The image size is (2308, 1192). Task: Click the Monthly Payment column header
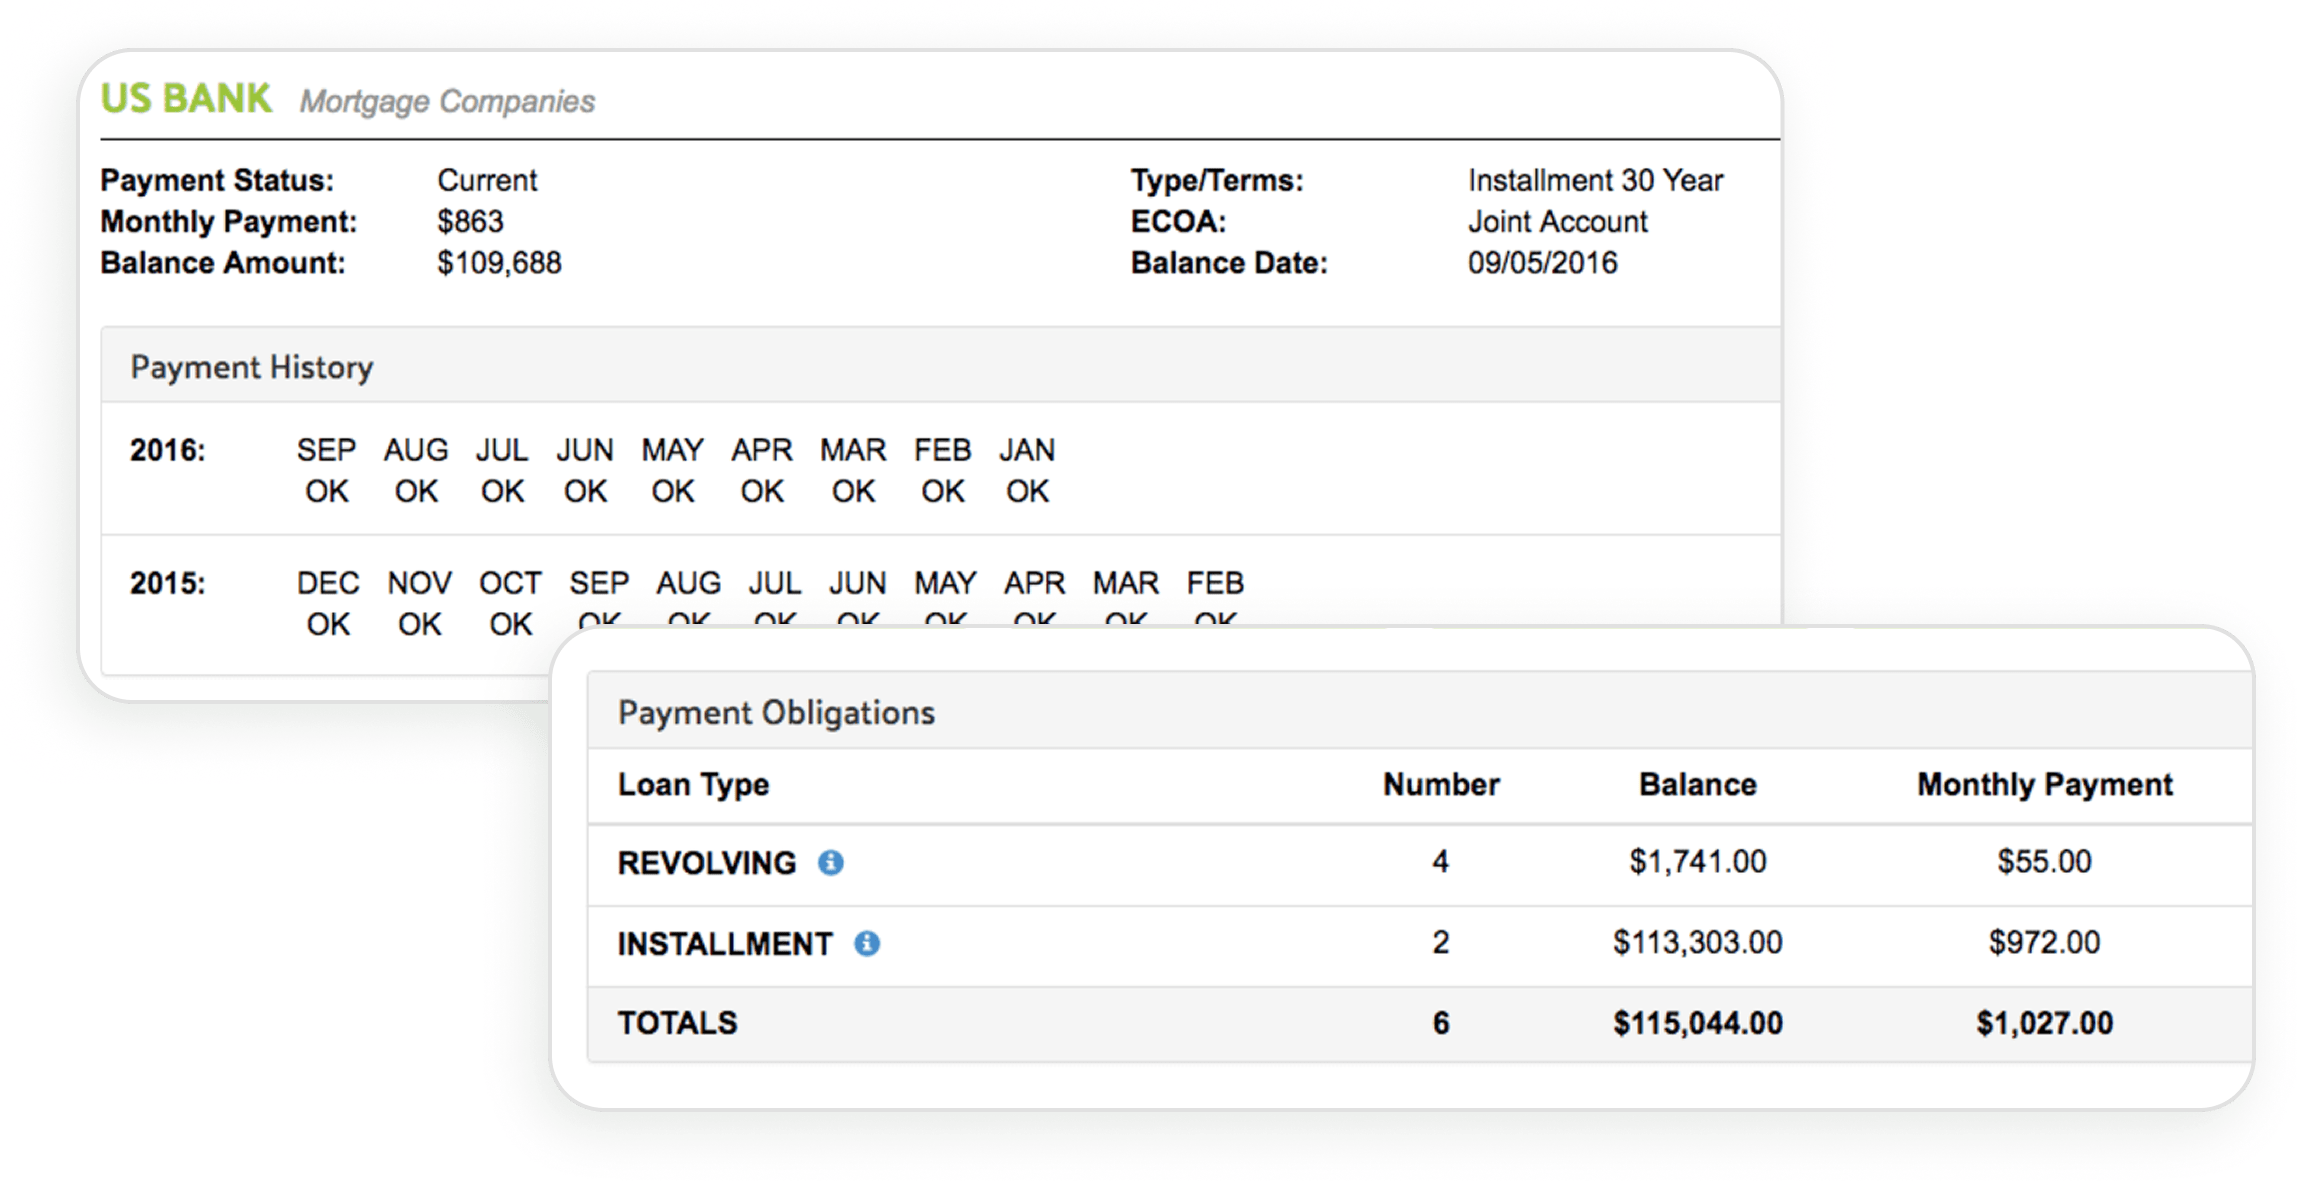coord(2044,784)
